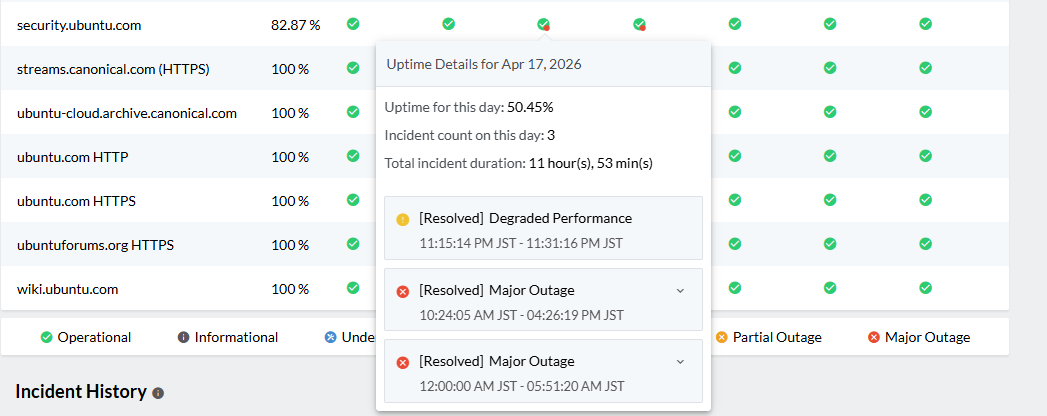The height and width of the screenshot is (416, 1047).
Task: Click info icon beside Incident History heading
Action: [x=158, y=393]
